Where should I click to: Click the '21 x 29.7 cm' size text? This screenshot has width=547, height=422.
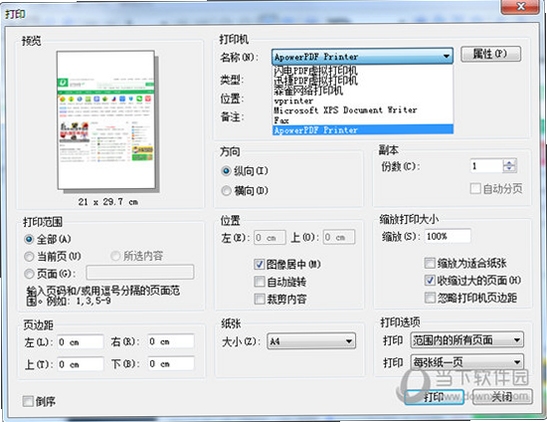tap(108, 202)
